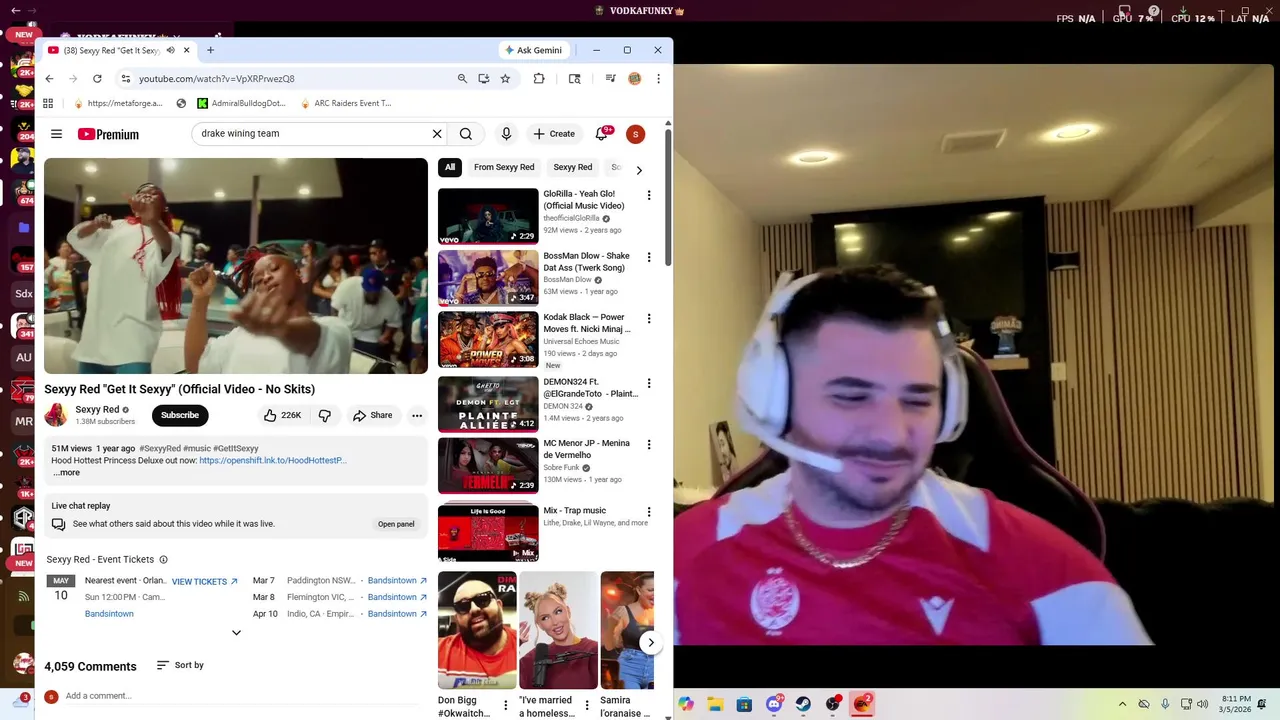Screen dimensions: 1280x720
Task: Open a new Chrome tab
Action: tap(210, 50)
